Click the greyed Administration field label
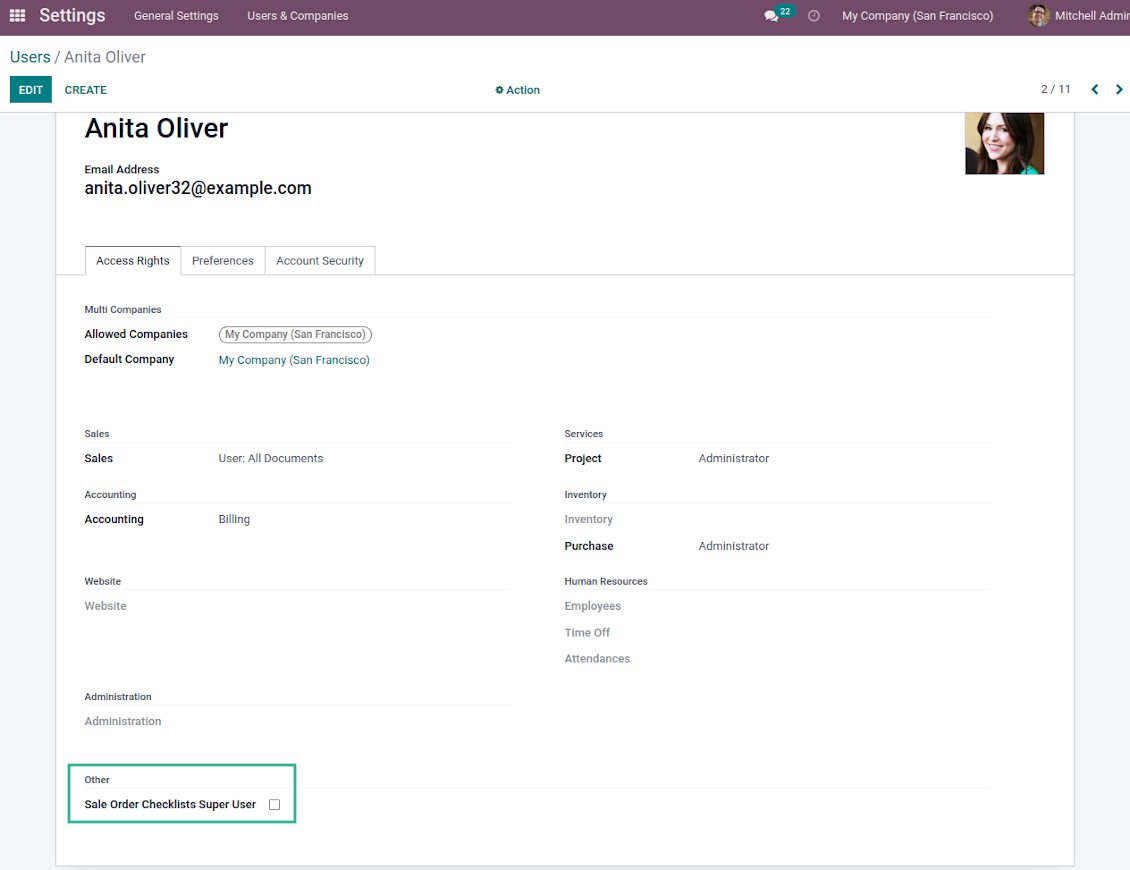 tap(123, 722)
